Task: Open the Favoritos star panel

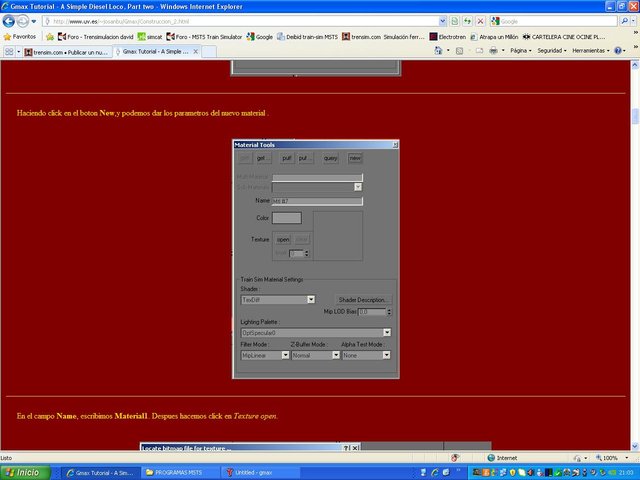Action: (x=20, y=36)
